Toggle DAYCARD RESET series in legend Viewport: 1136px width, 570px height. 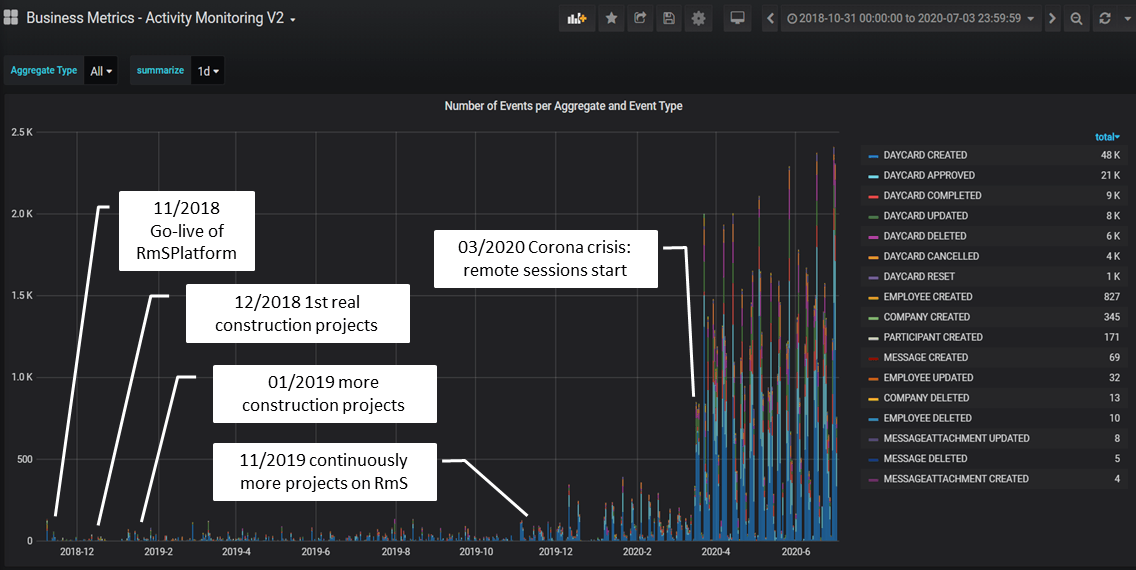click(919, 277)
